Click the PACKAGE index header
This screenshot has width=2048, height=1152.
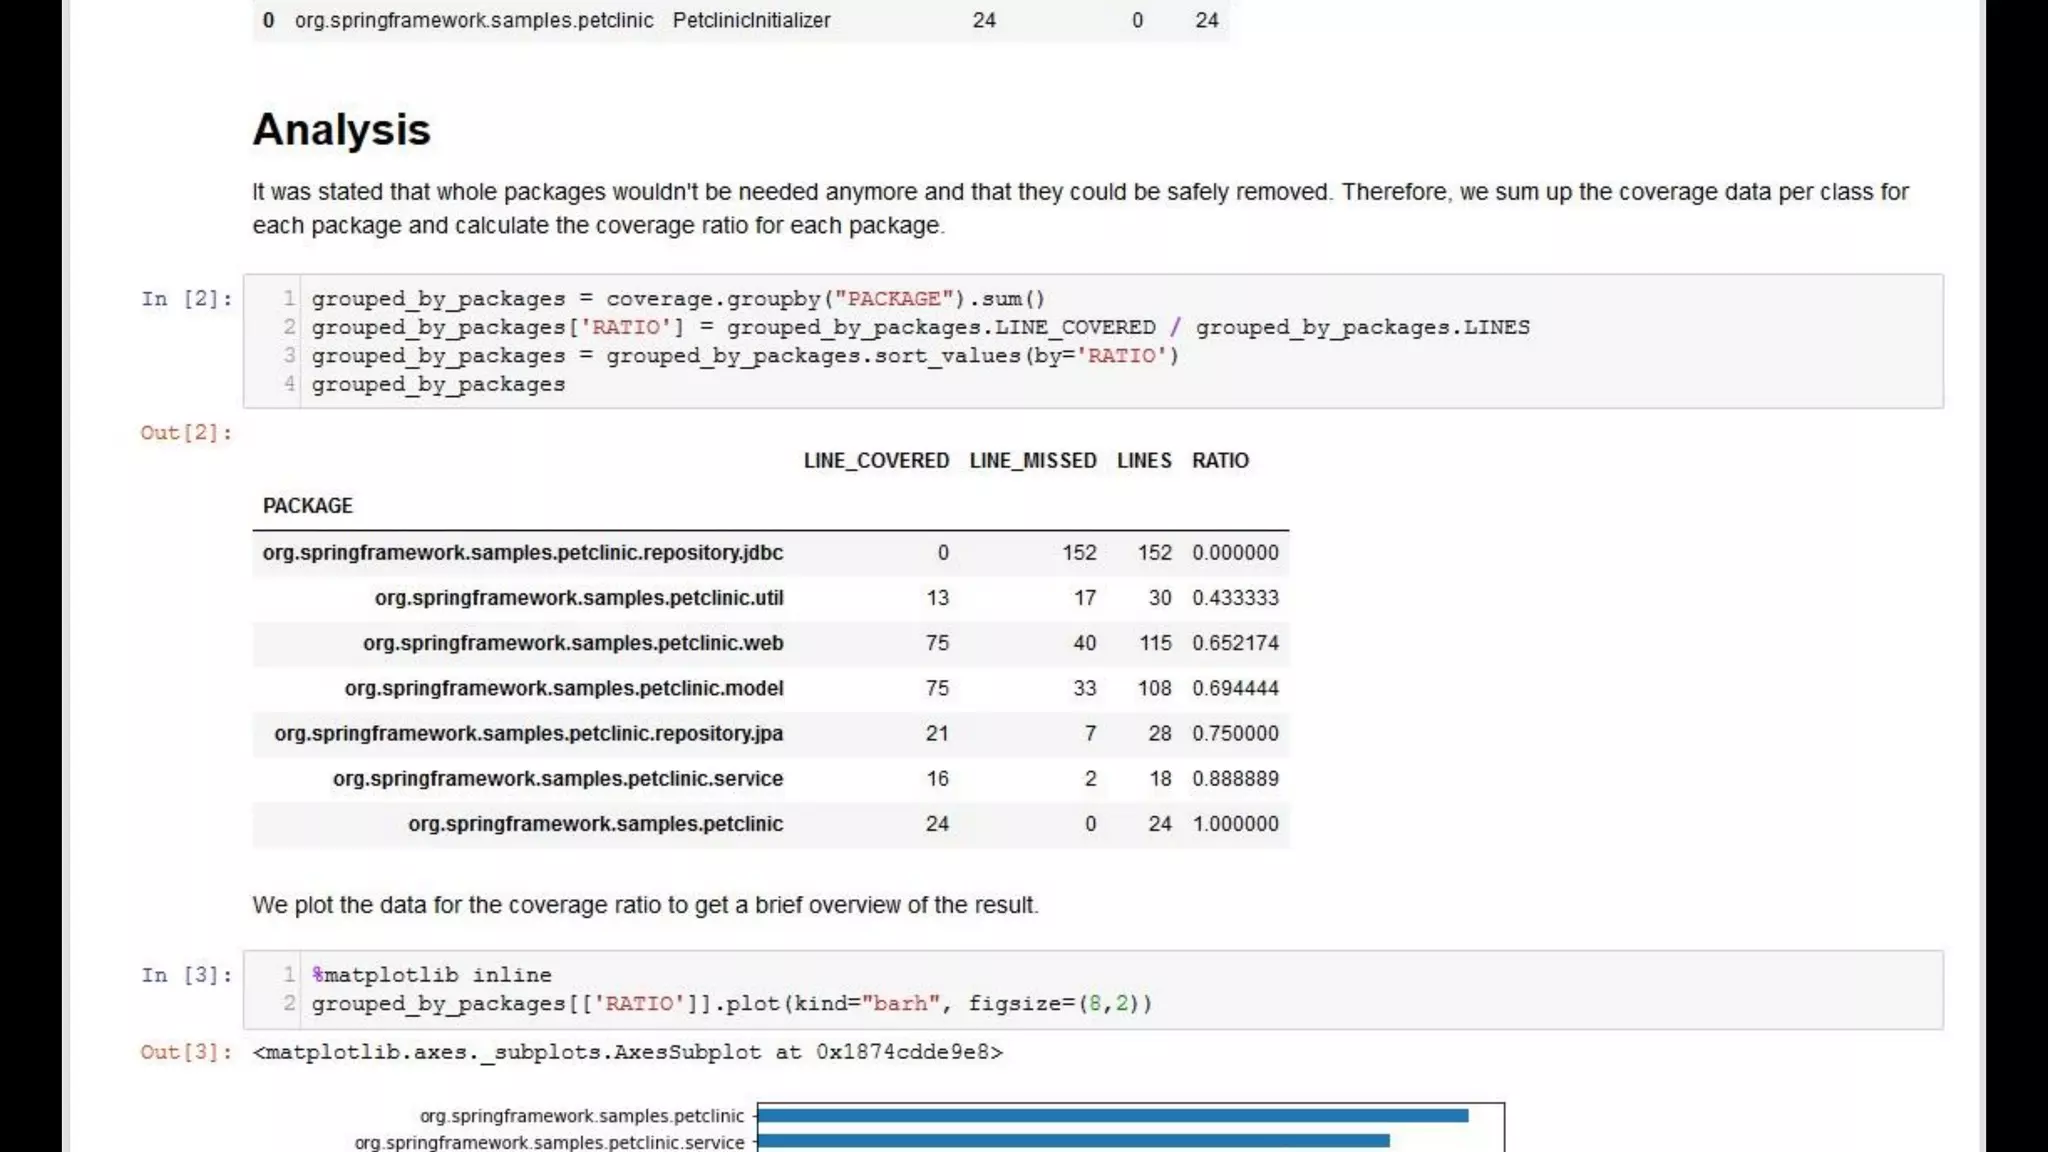click(307, 506)
